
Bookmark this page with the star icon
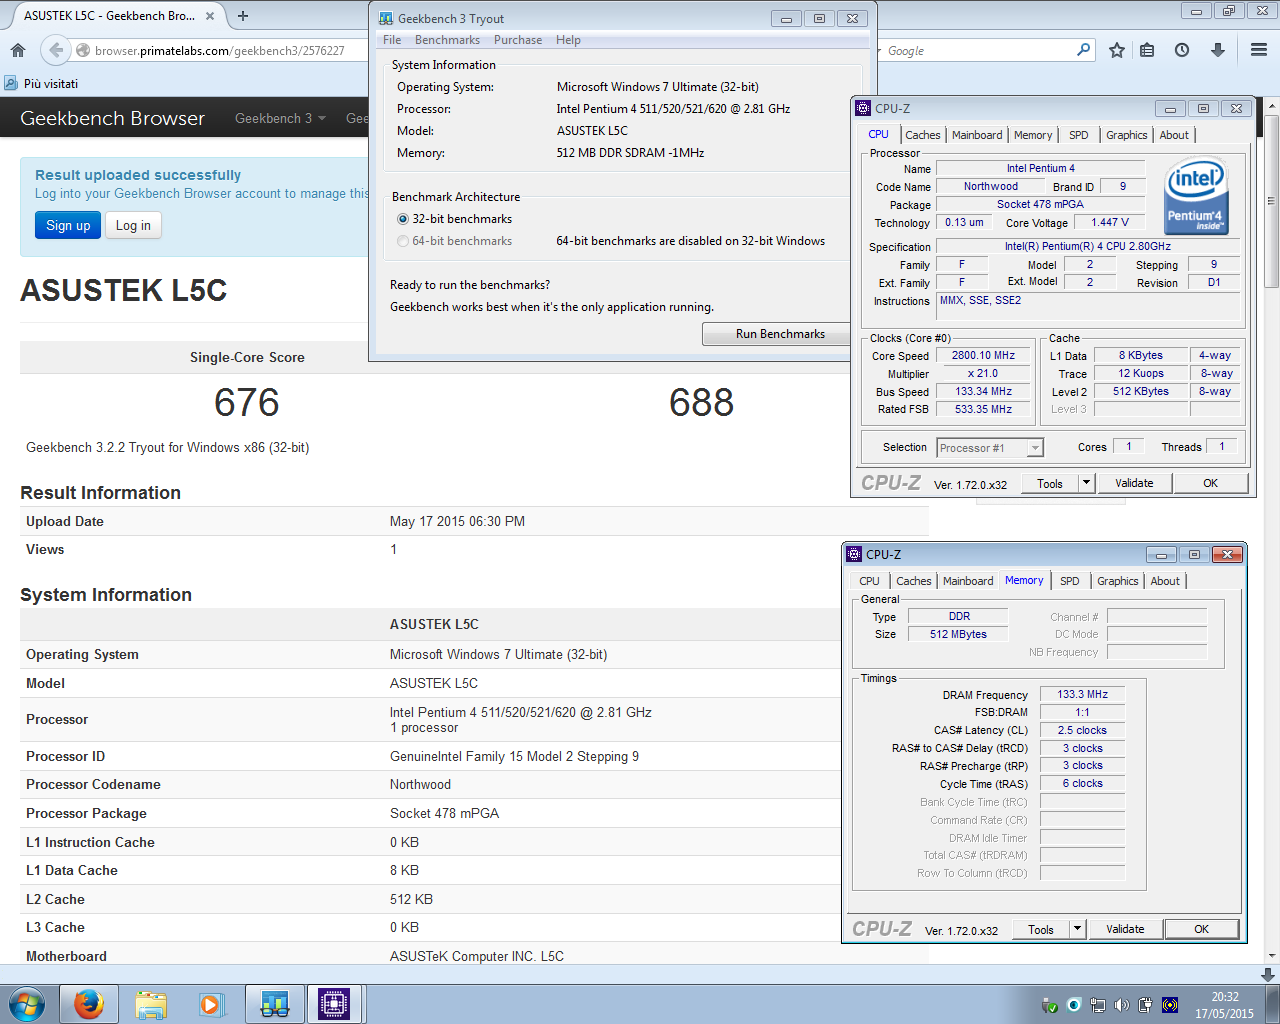coord(1117,50)
